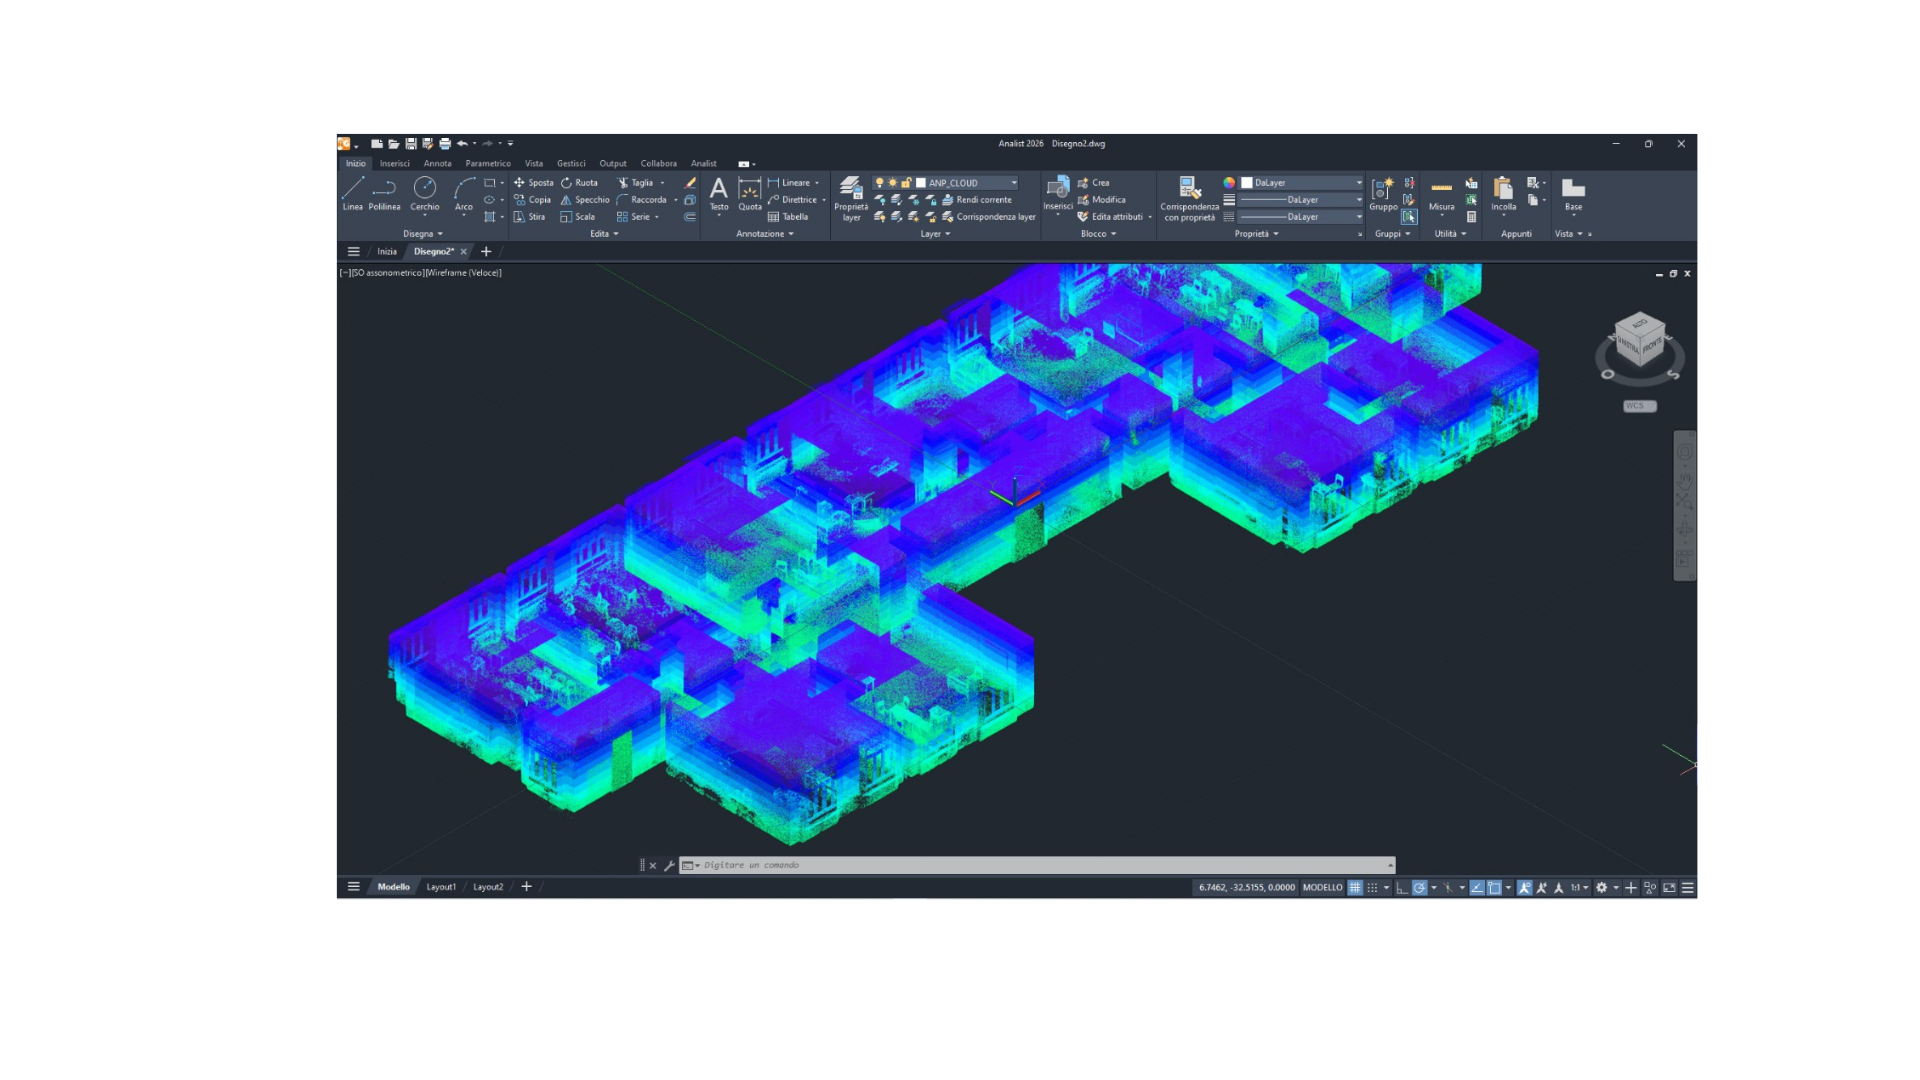1920x1080 pixels.
Task: Activate the Polilinea tool
Action: pyautogui.click(x=386, y=193)
